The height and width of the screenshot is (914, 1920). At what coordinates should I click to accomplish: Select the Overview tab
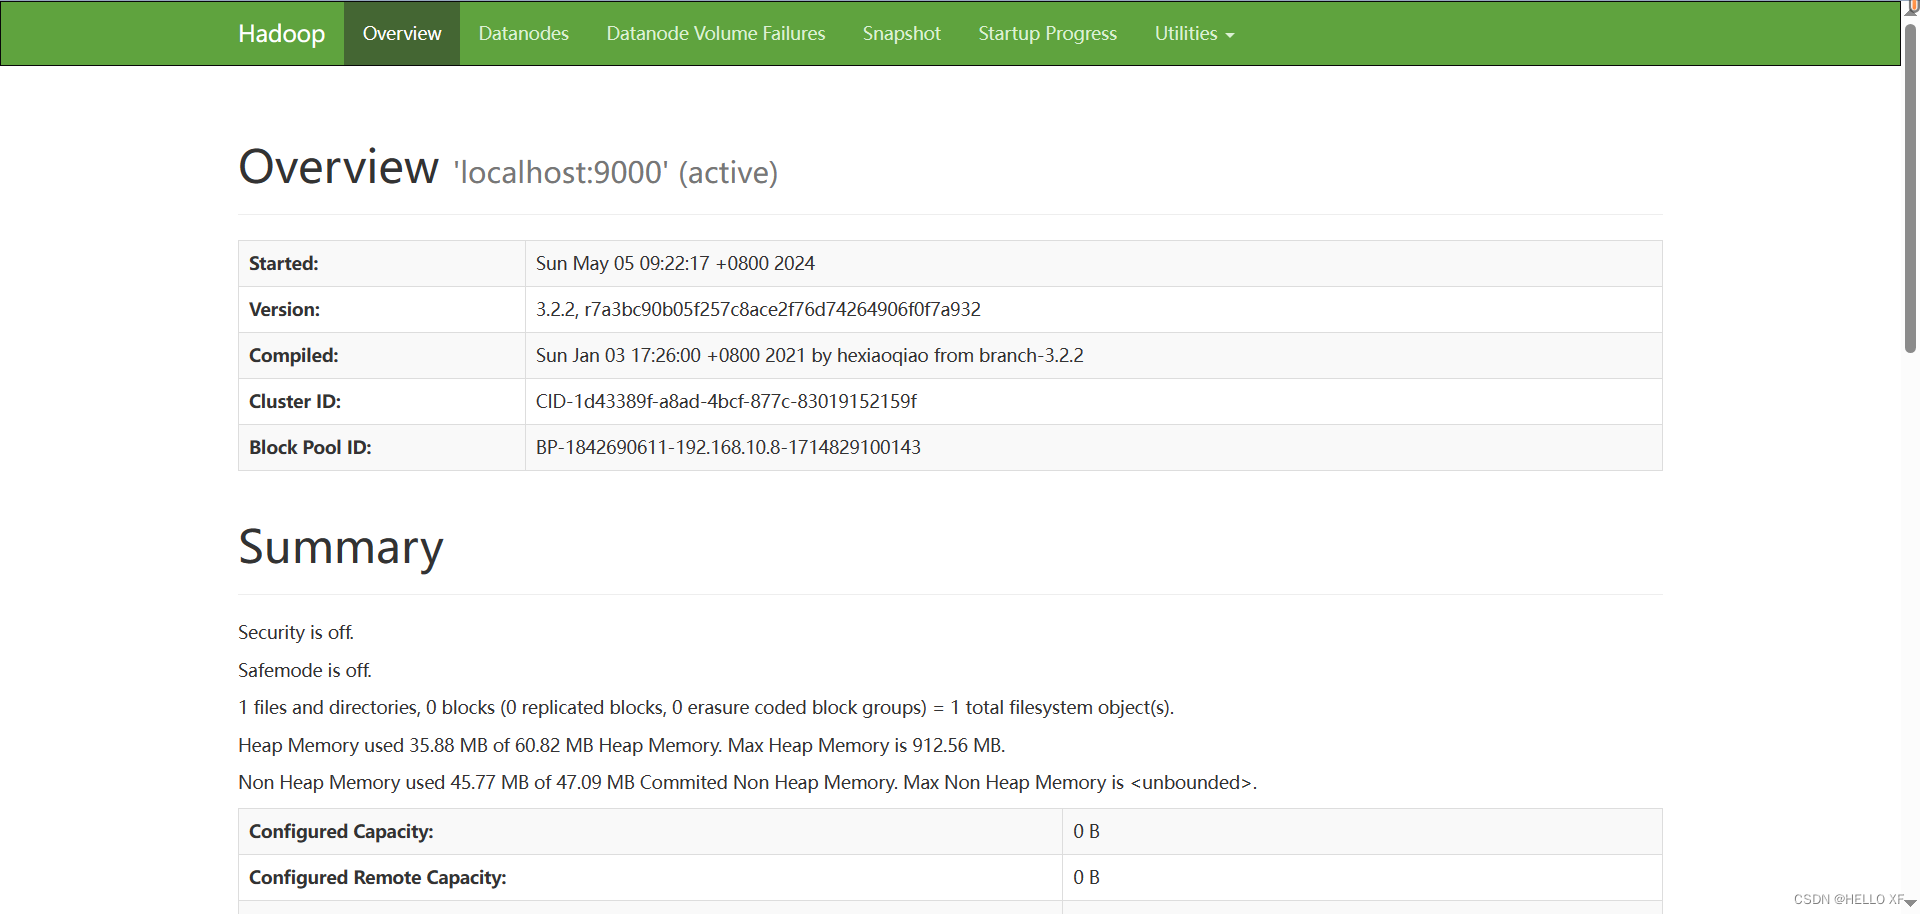(x=402, y=33)
